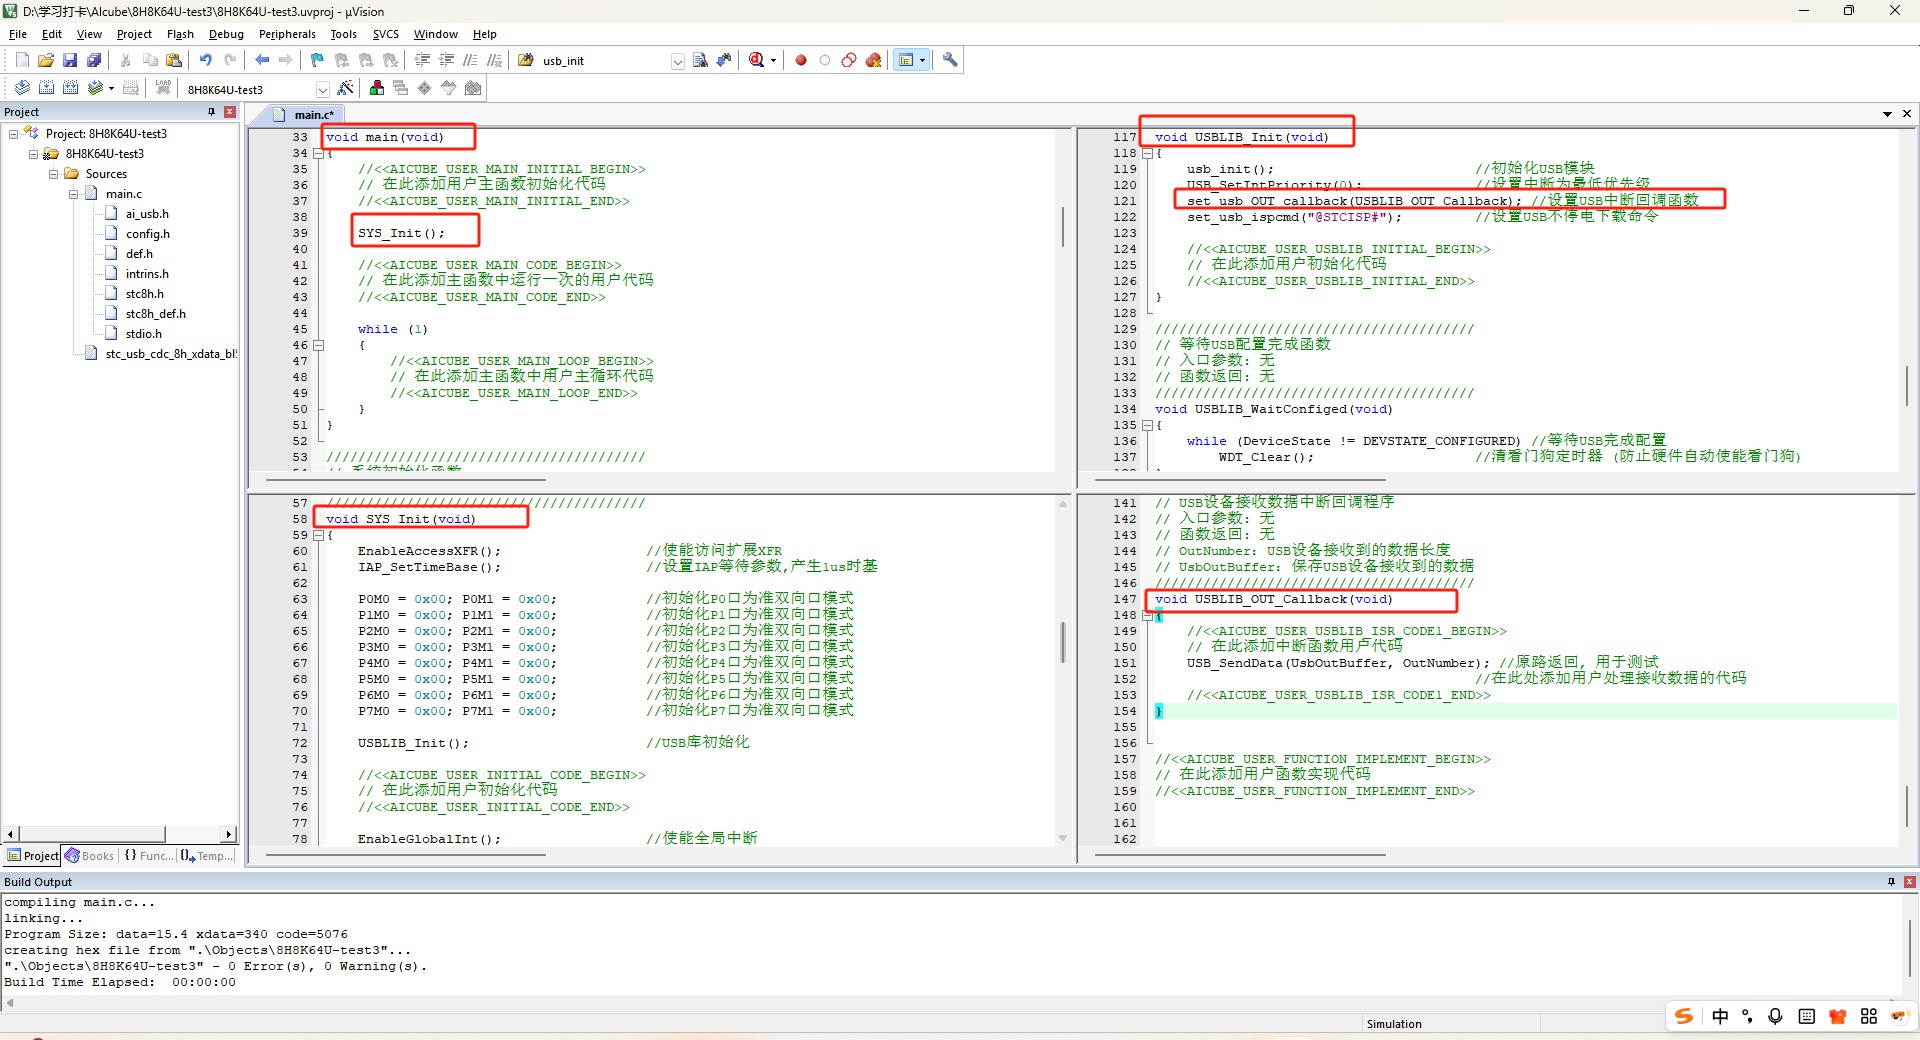Unindent selected lines icon
The height and width of the screenshot is (1040, 1920).
pos(446,60)
